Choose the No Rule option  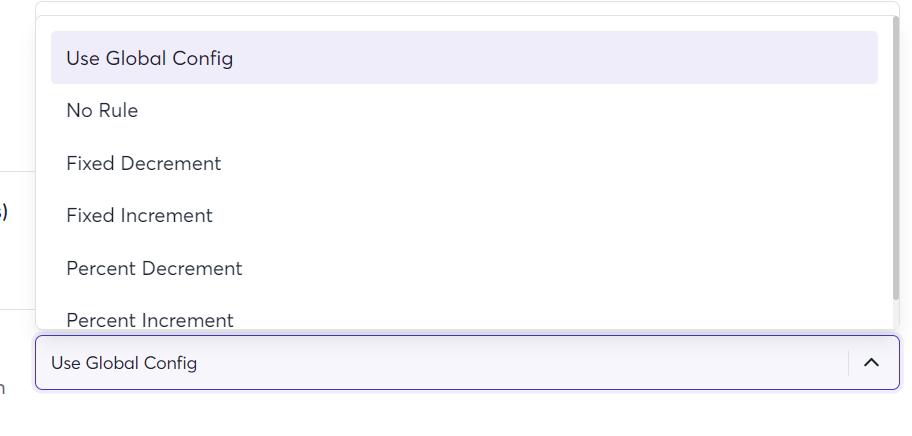point(464,110)
